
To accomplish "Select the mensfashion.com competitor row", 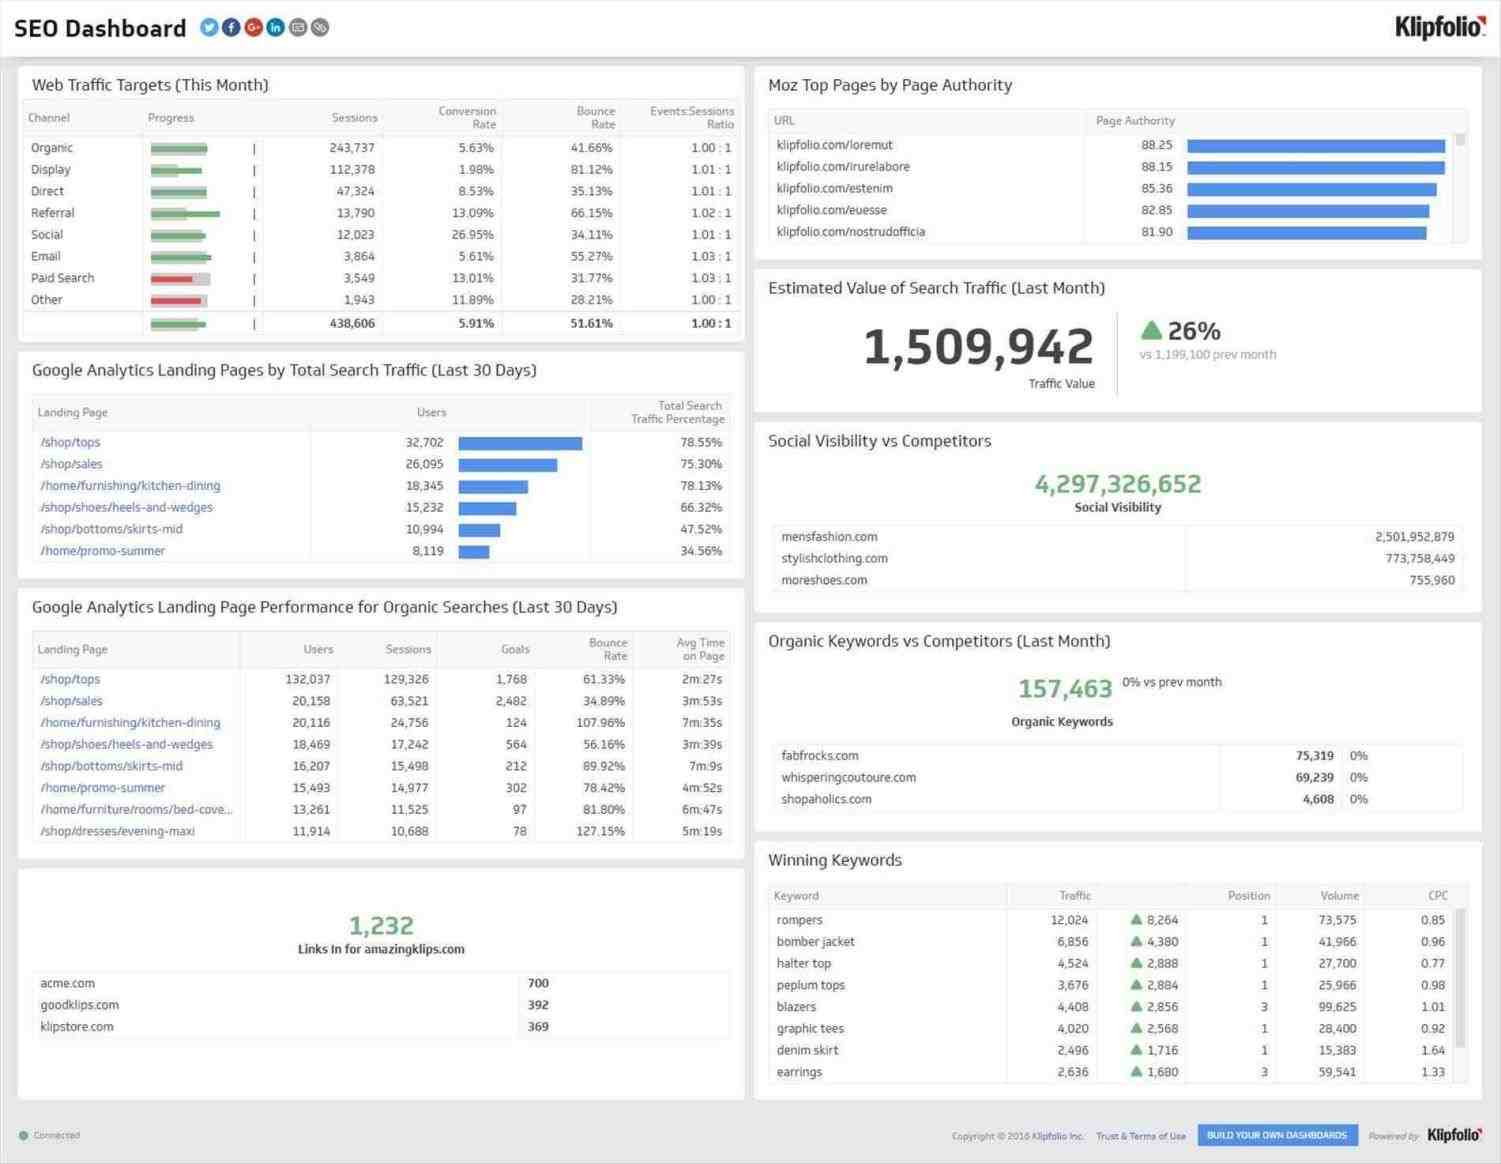I will 1117,537.
